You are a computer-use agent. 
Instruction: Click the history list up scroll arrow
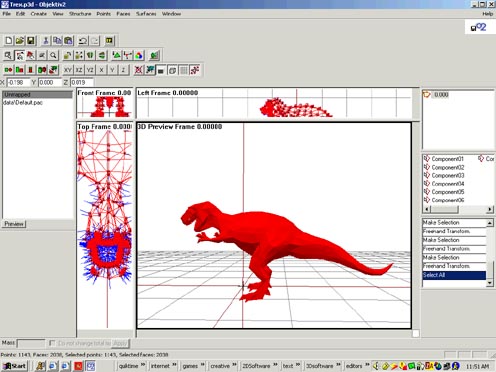point(490,223)
